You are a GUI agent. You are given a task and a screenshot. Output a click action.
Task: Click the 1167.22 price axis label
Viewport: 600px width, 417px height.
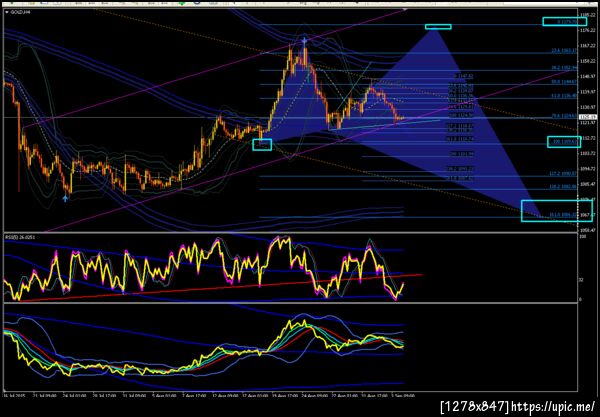pos(588,46)
